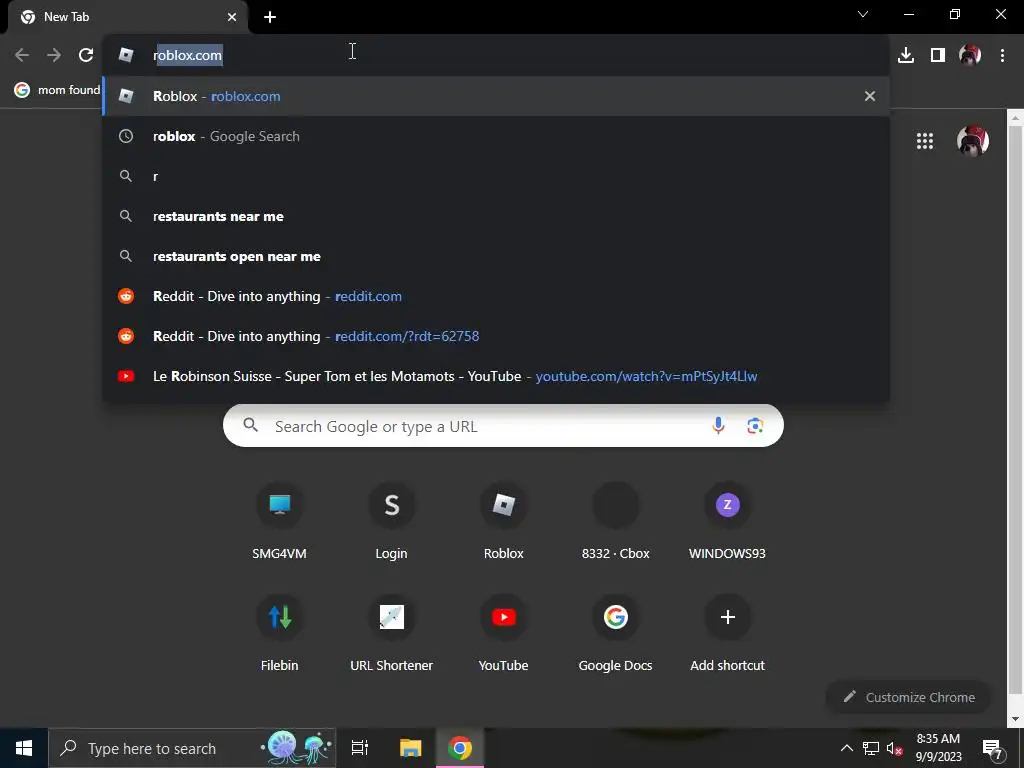Open the WINDOWS93 shortcut

(728, 522)
